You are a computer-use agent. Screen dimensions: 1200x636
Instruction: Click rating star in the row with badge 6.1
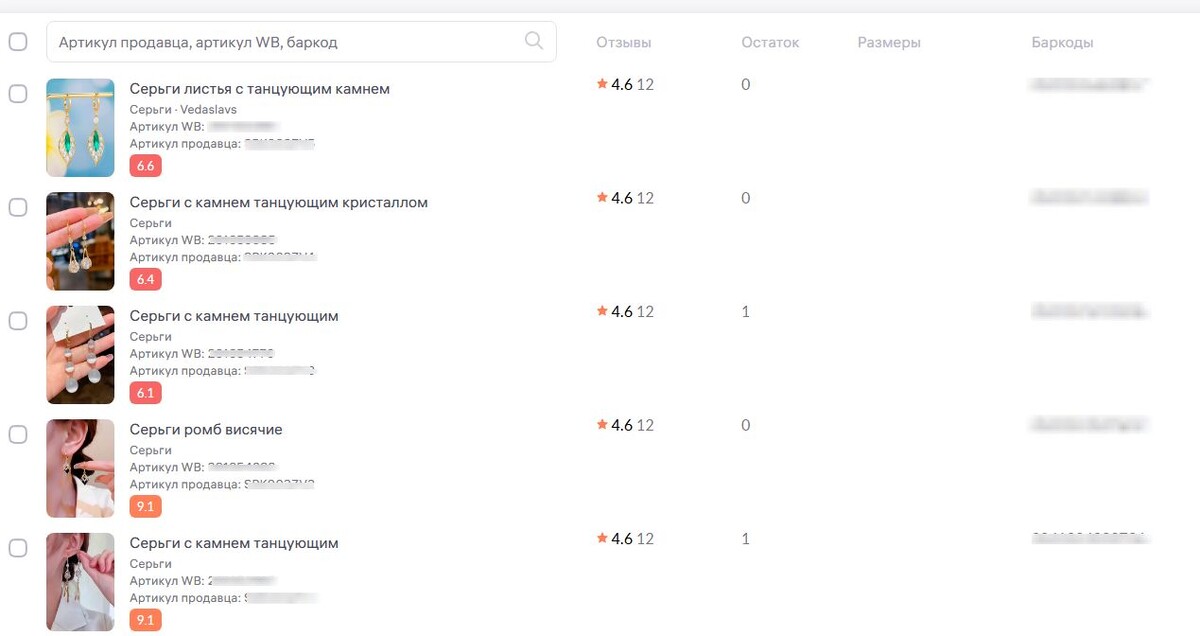pyautogui.click(x=602, y=311)
